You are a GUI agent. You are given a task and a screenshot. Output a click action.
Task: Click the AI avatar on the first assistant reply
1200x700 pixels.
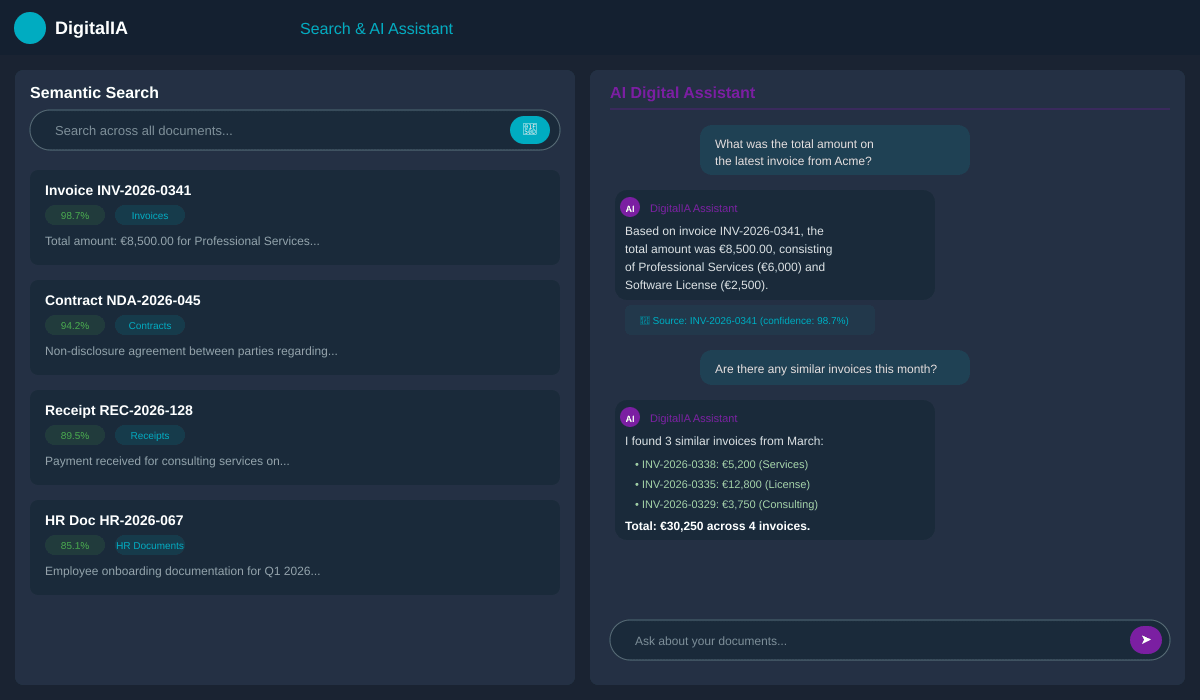(630, 207)
